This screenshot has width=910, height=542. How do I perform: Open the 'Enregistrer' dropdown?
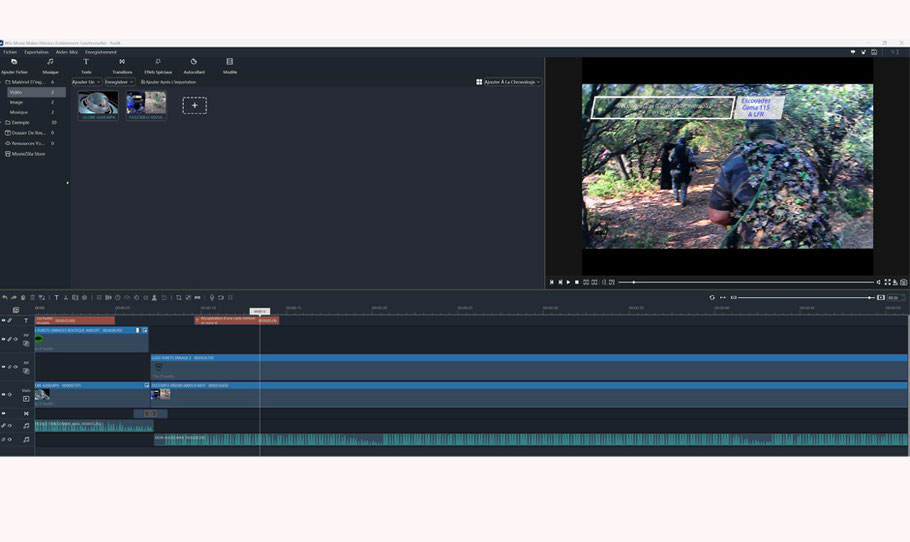119,82
